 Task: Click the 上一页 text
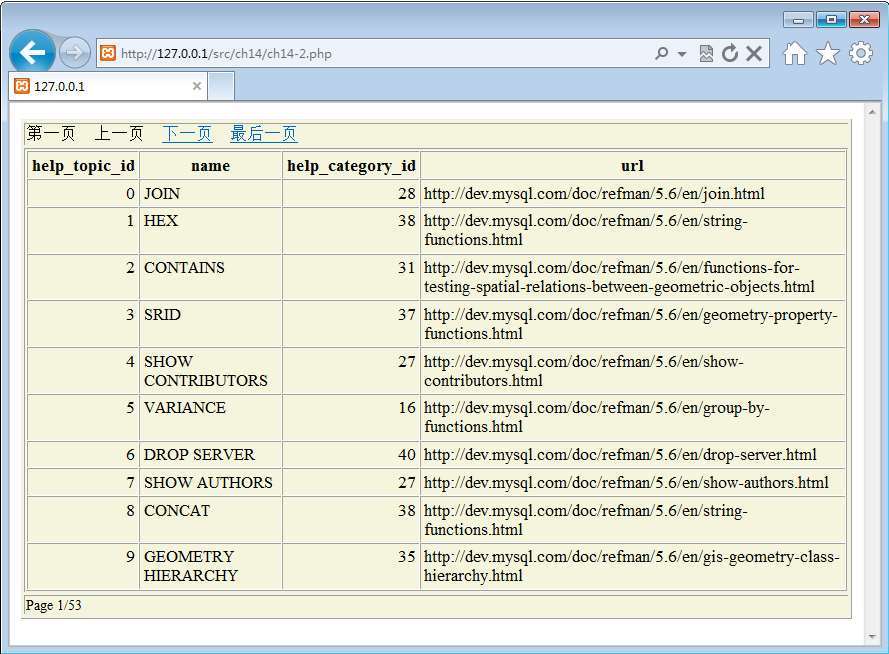click(x=119, y=134)
